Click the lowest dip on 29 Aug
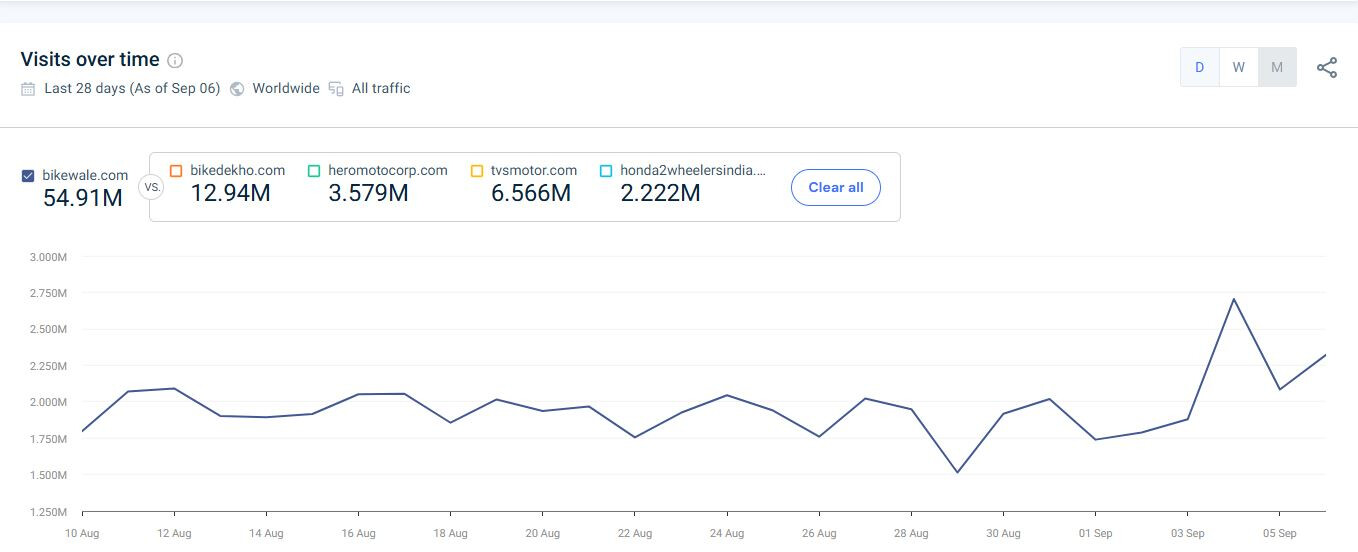This screenshot has height=552, width=1358. [957, 472]
